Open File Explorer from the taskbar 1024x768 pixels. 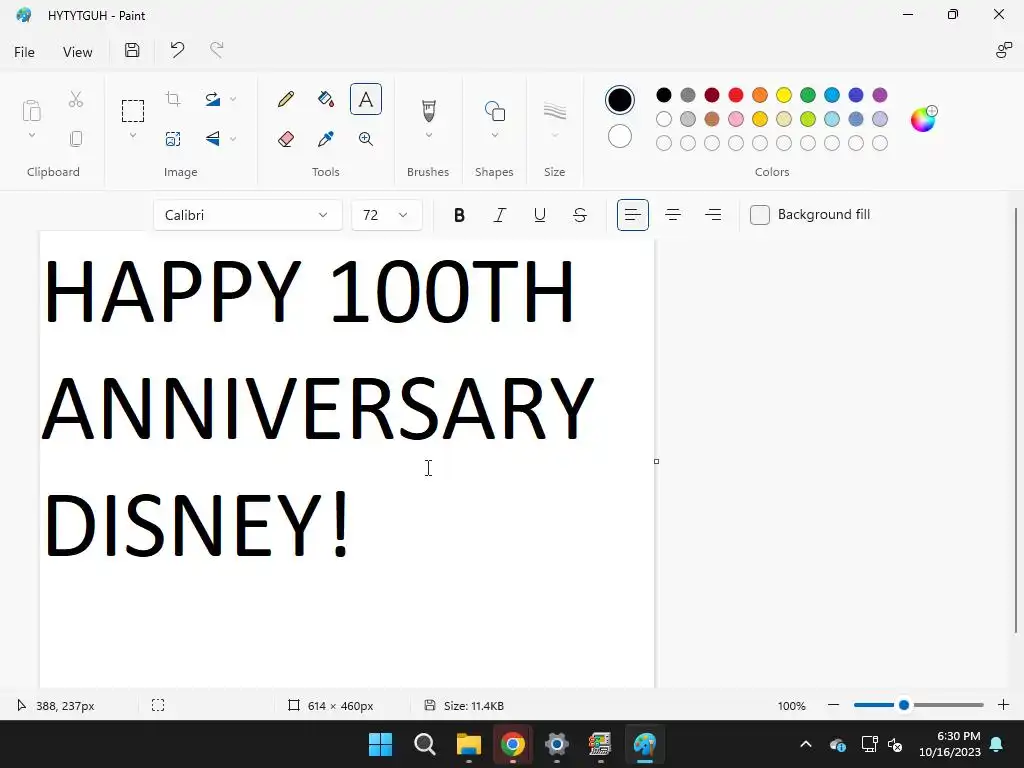469,744
